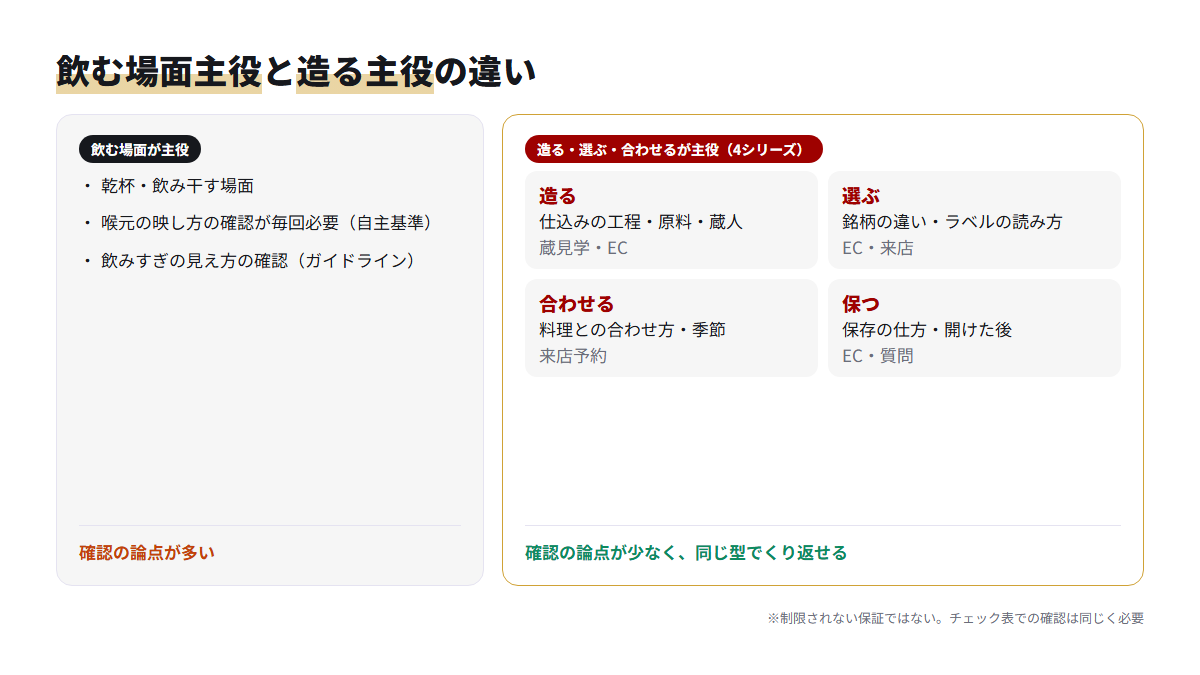Image resolution: width=1200 pixels, height=675 pixels.
Task: Select the orange footer 確認の論点が多い
Action: (147, 553)
